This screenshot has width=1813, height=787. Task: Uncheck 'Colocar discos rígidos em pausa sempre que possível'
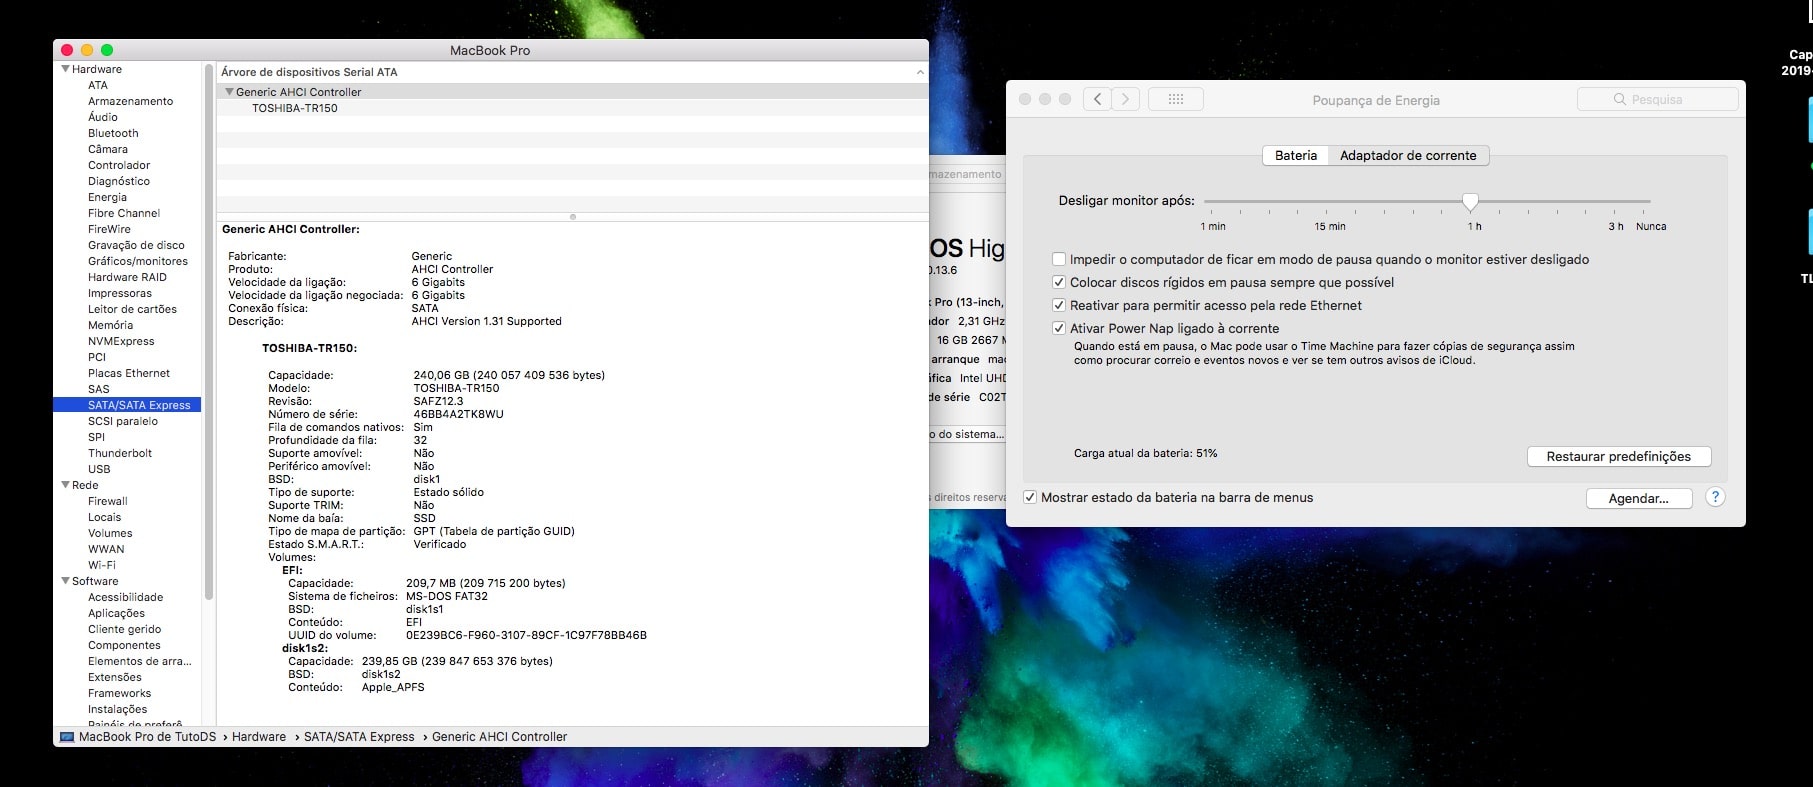click(1059, 282)
